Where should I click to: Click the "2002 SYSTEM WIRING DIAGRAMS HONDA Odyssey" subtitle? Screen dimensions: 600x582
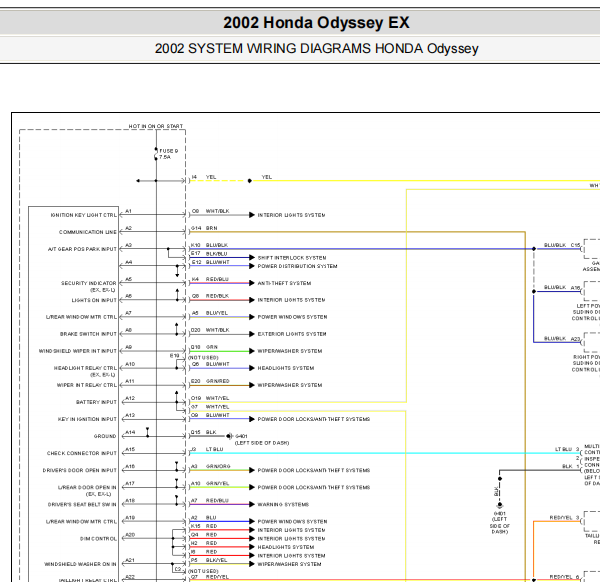pos(316,49)
